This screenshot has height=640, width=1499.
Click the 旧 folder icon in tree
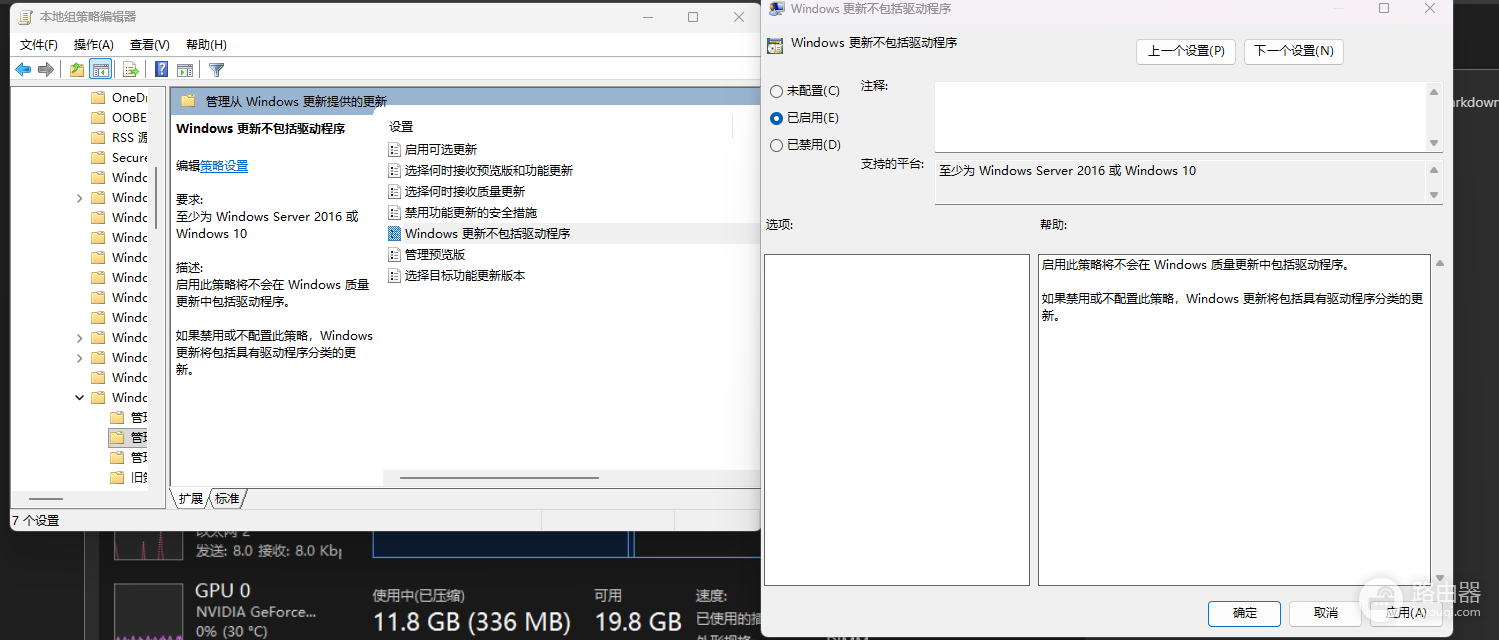(117, 477)
